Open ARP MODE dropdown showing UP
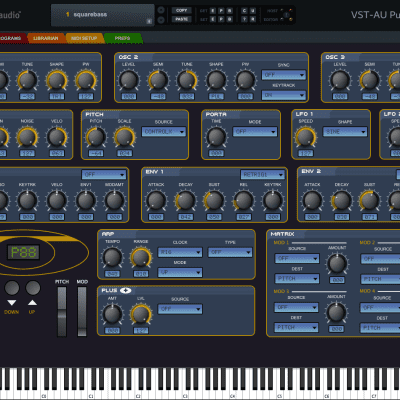Screen dimensions: 400x400 pos(180,272)
